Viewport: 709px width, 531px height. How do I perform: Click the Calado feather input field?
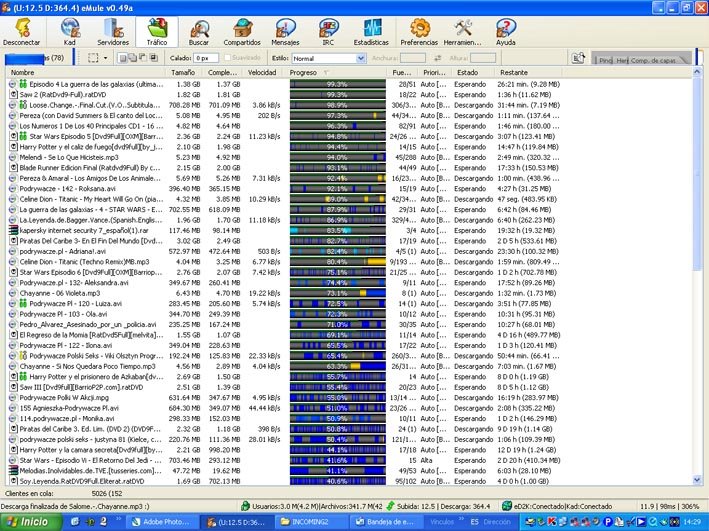tap(206, 58)
